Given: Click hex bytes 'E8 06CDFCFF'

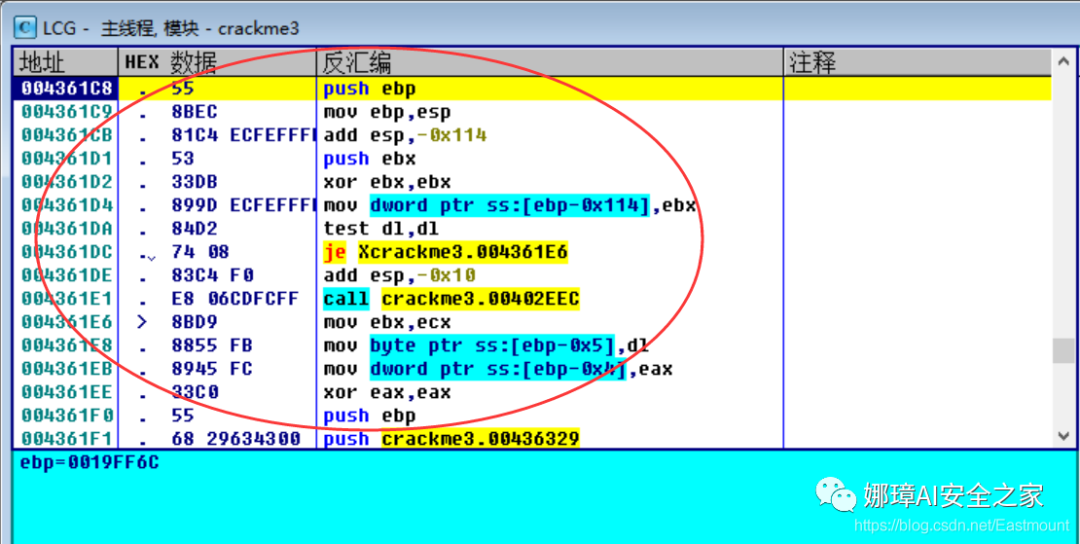Looking at the screenshot, I should pyautogui.click(x=236, y=299).
